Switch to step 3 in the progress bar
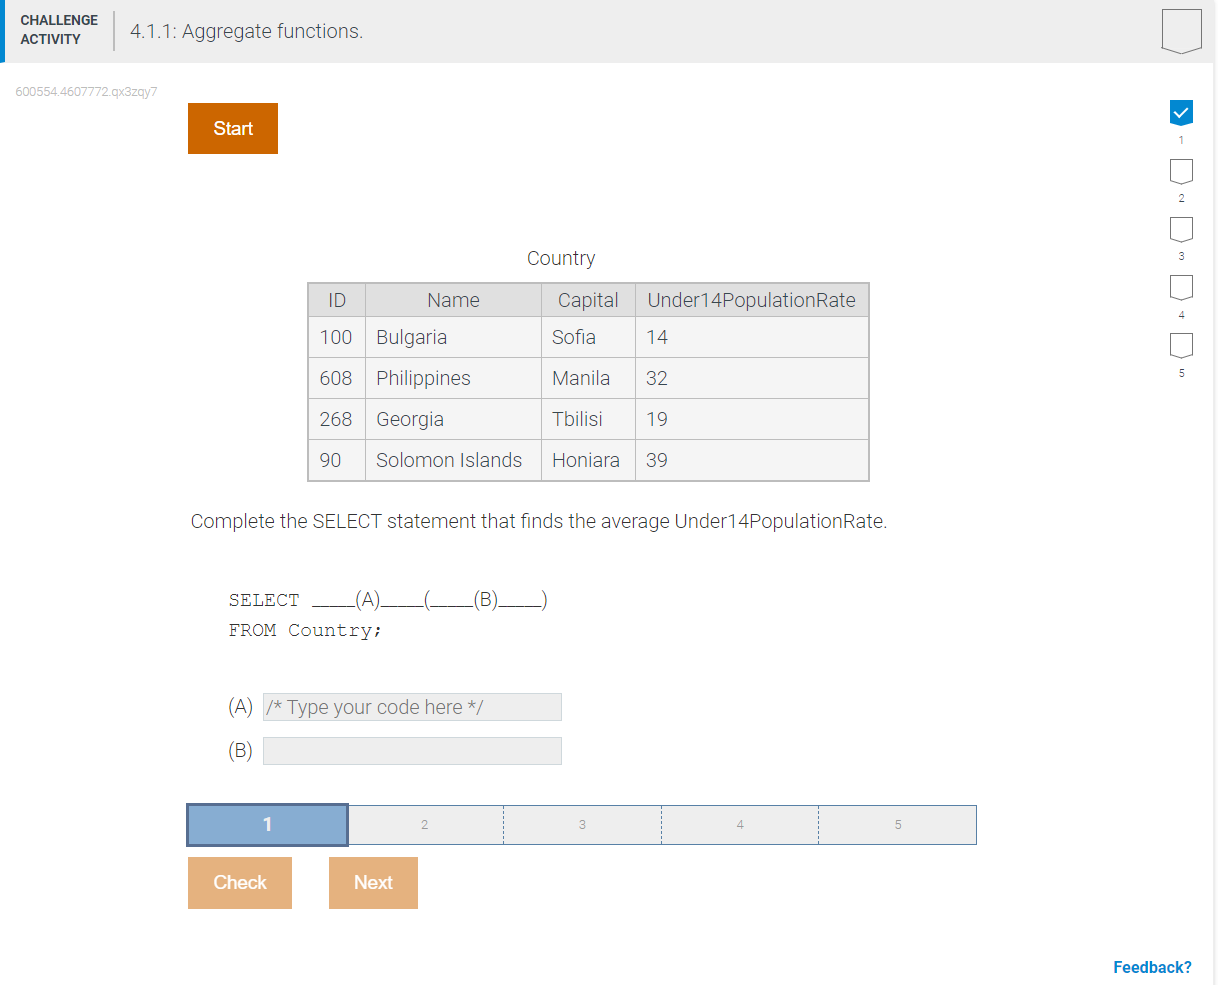 (x=581, y=824)
